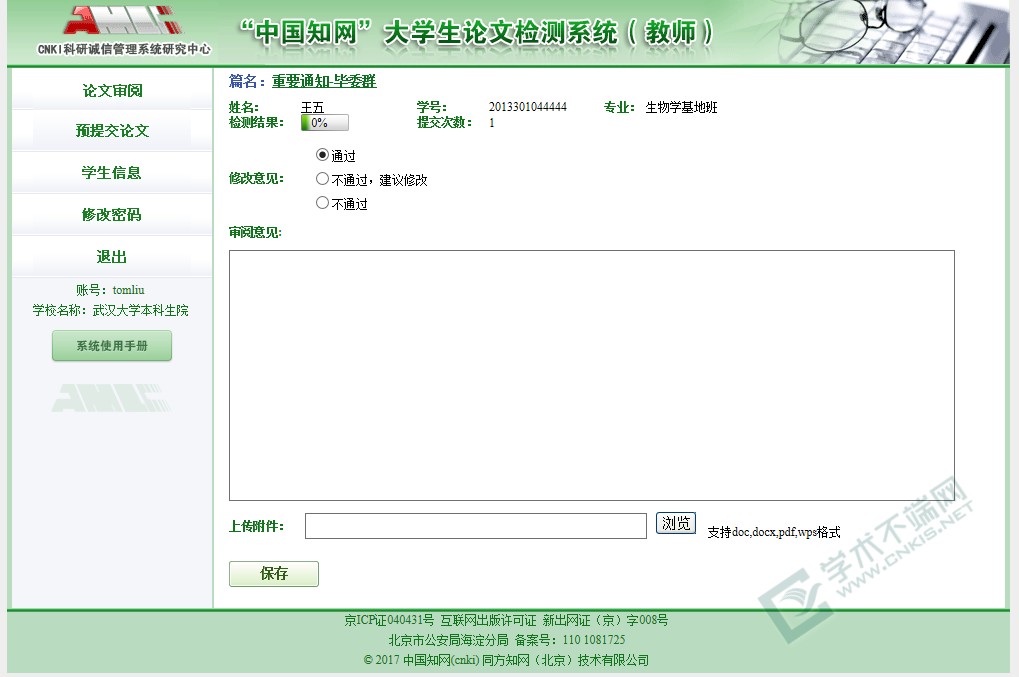Select 修改密码 in the sidebar
The width and height of the screenshot is (1019, 677).
click(x=112, y=214)
